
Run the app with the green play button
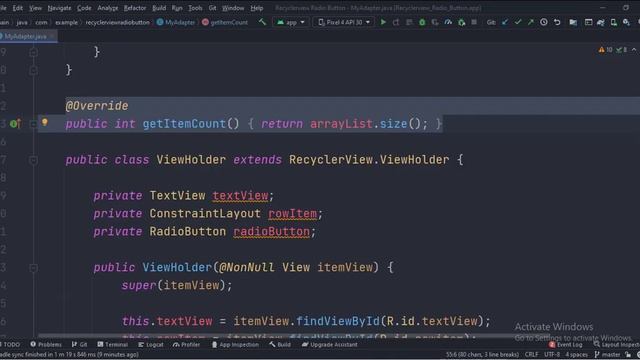tap(383, 22)
